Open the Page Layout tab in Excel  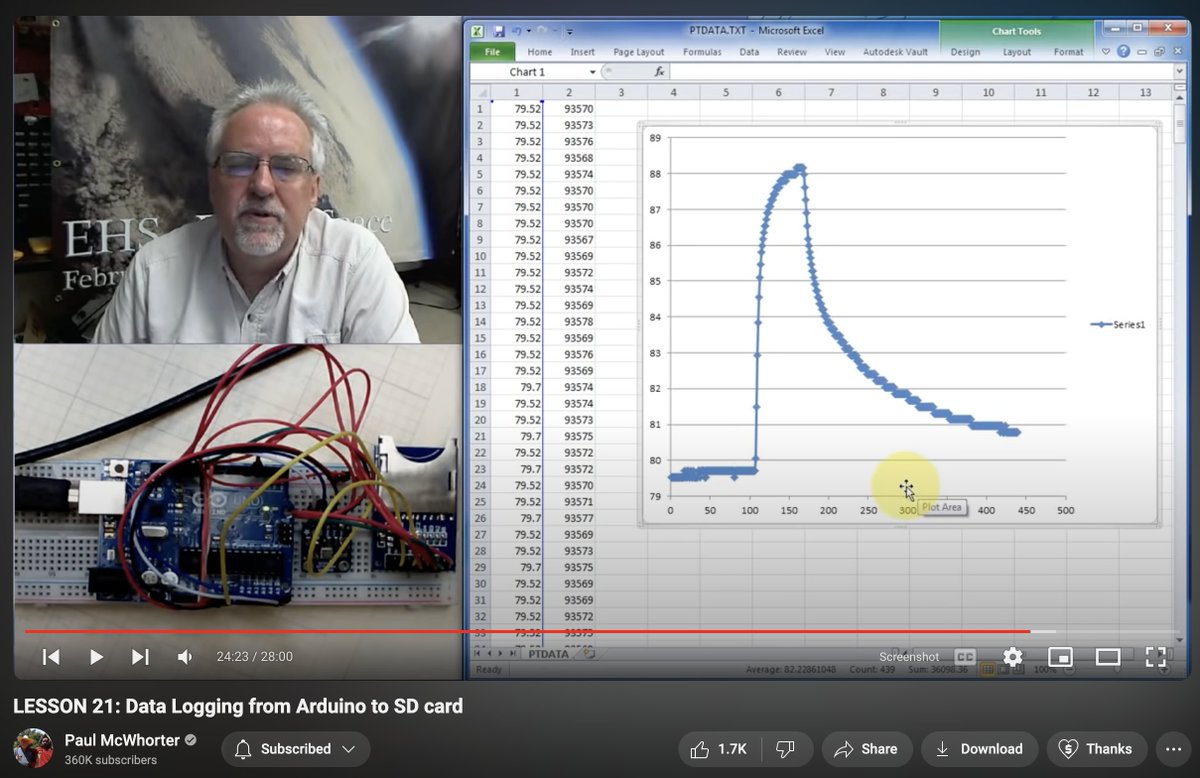[639, 52]
